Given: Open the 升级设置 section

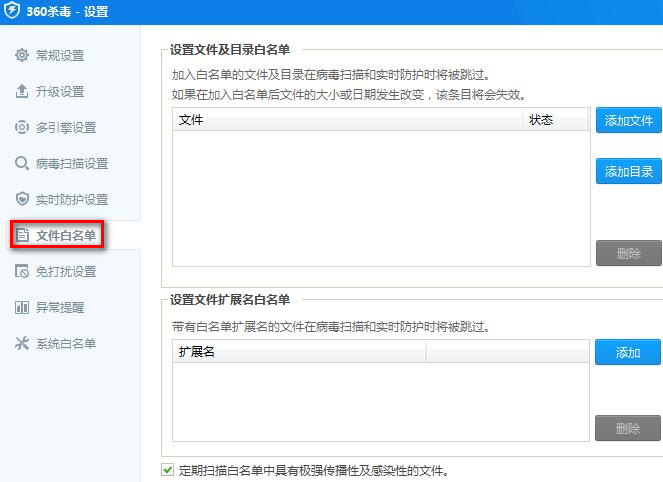Looking at the screenshot, I should 60,91.
